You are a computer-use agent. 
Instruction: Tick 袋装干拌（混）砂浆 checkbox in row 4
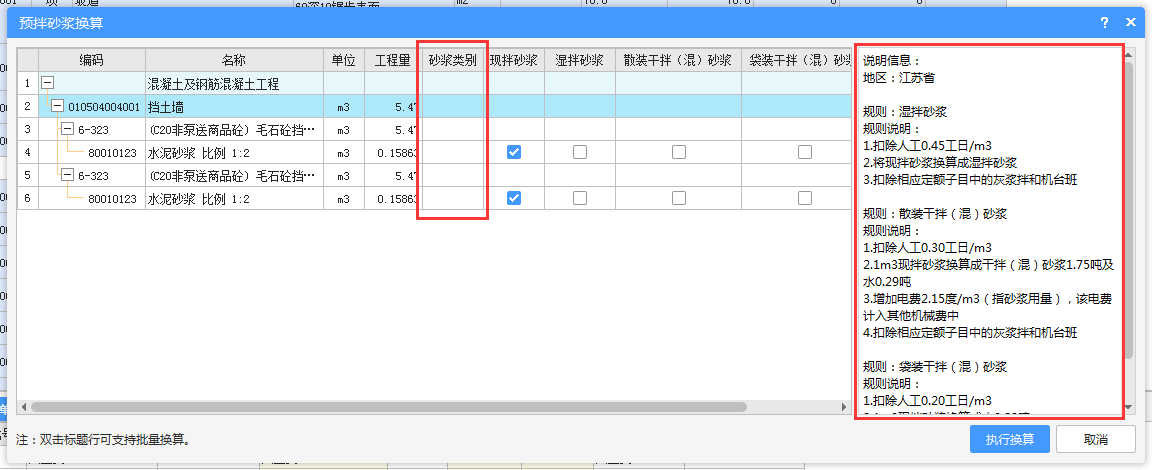pos(805,152)
